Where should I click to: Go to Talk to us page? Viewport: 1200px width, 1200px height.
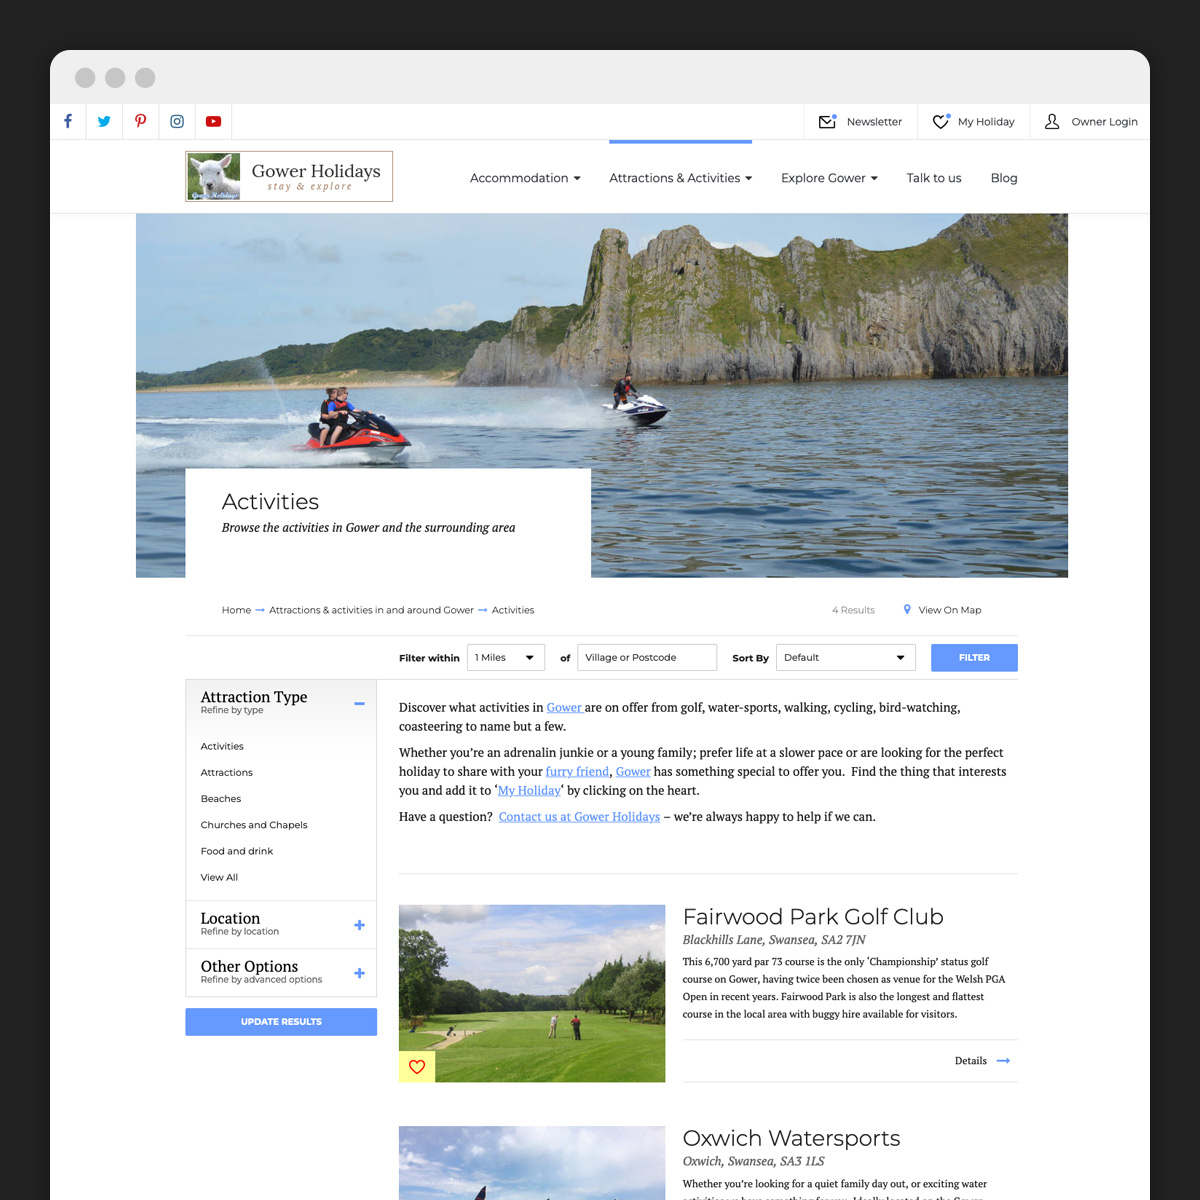tap(934, 178)
